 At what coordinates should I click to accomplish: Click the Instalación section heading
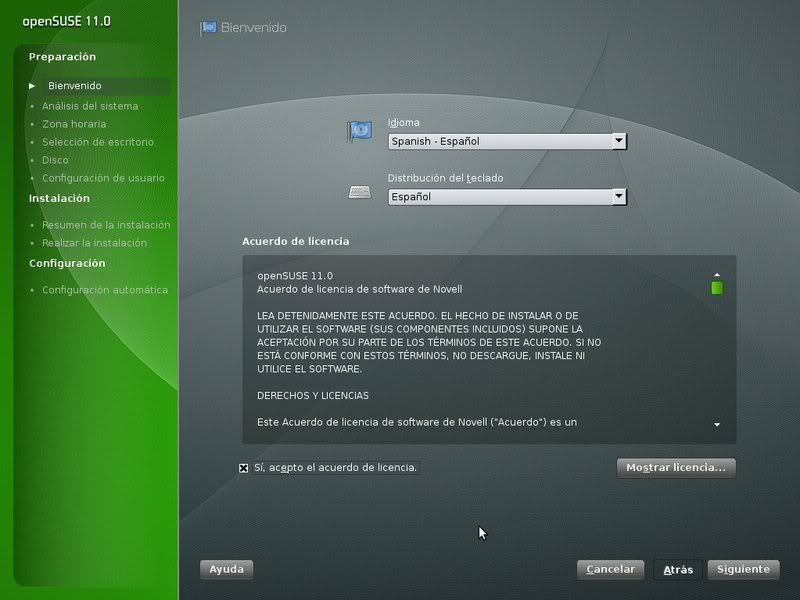point(59,198)
